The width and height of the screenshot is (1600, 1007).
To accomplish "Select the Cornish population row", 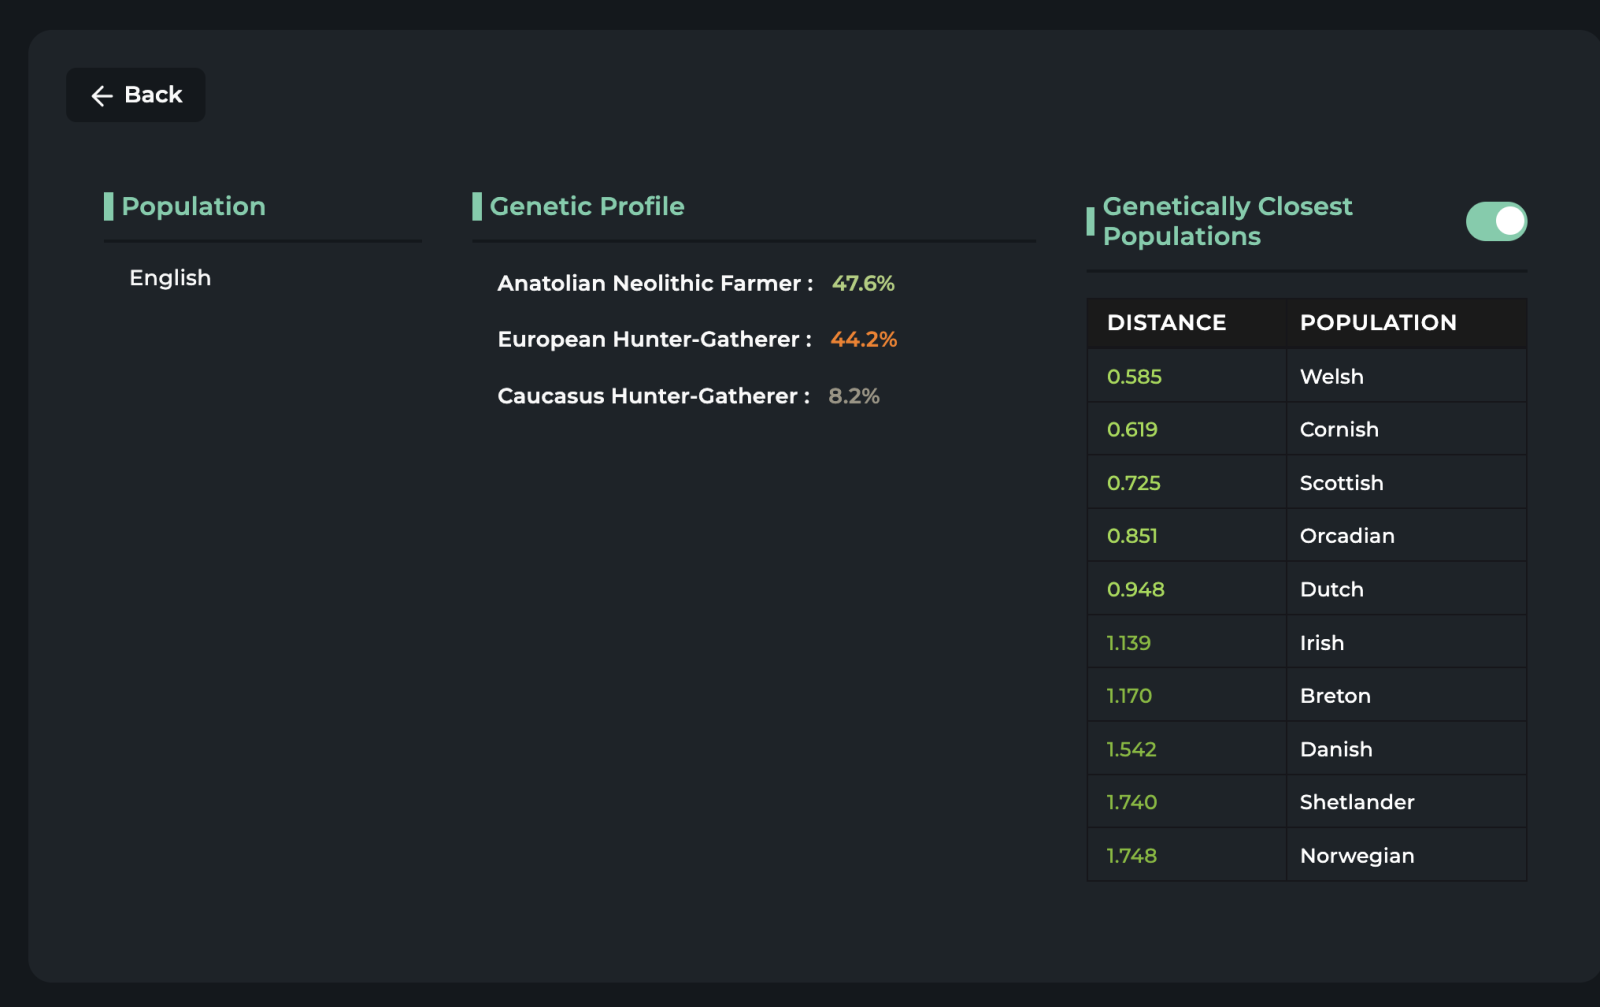I will pos(1306,429).
